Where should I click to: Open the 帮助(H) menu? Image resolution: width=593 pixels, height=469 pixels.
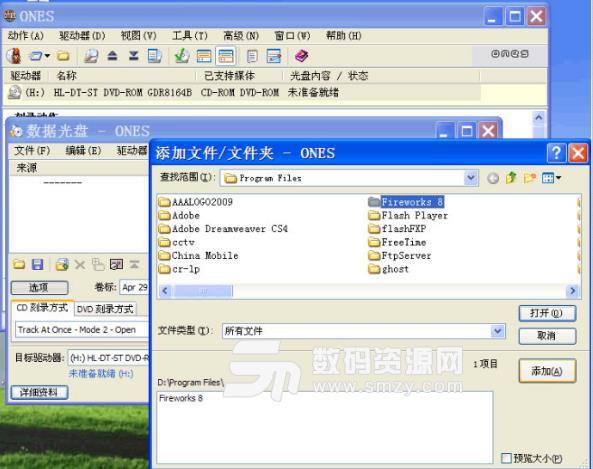pyautogui.click(x=344, y=36)
